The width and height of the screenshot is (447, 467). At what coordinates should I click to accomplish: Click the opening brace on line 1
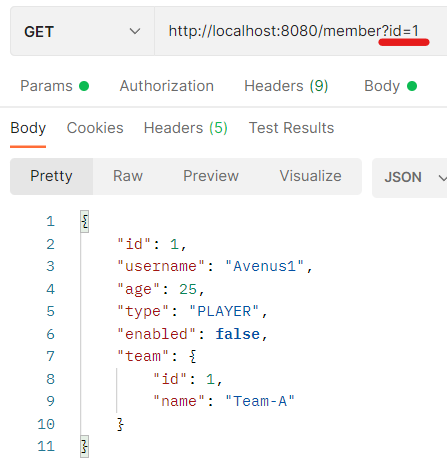85,221
